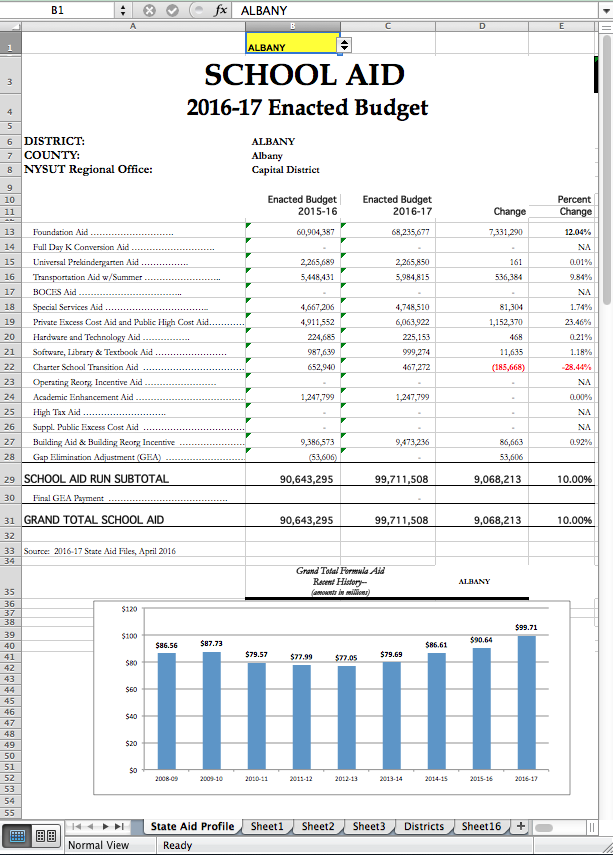Click the horizontal scrollbar thumb at bottom

tap(544, 827)
